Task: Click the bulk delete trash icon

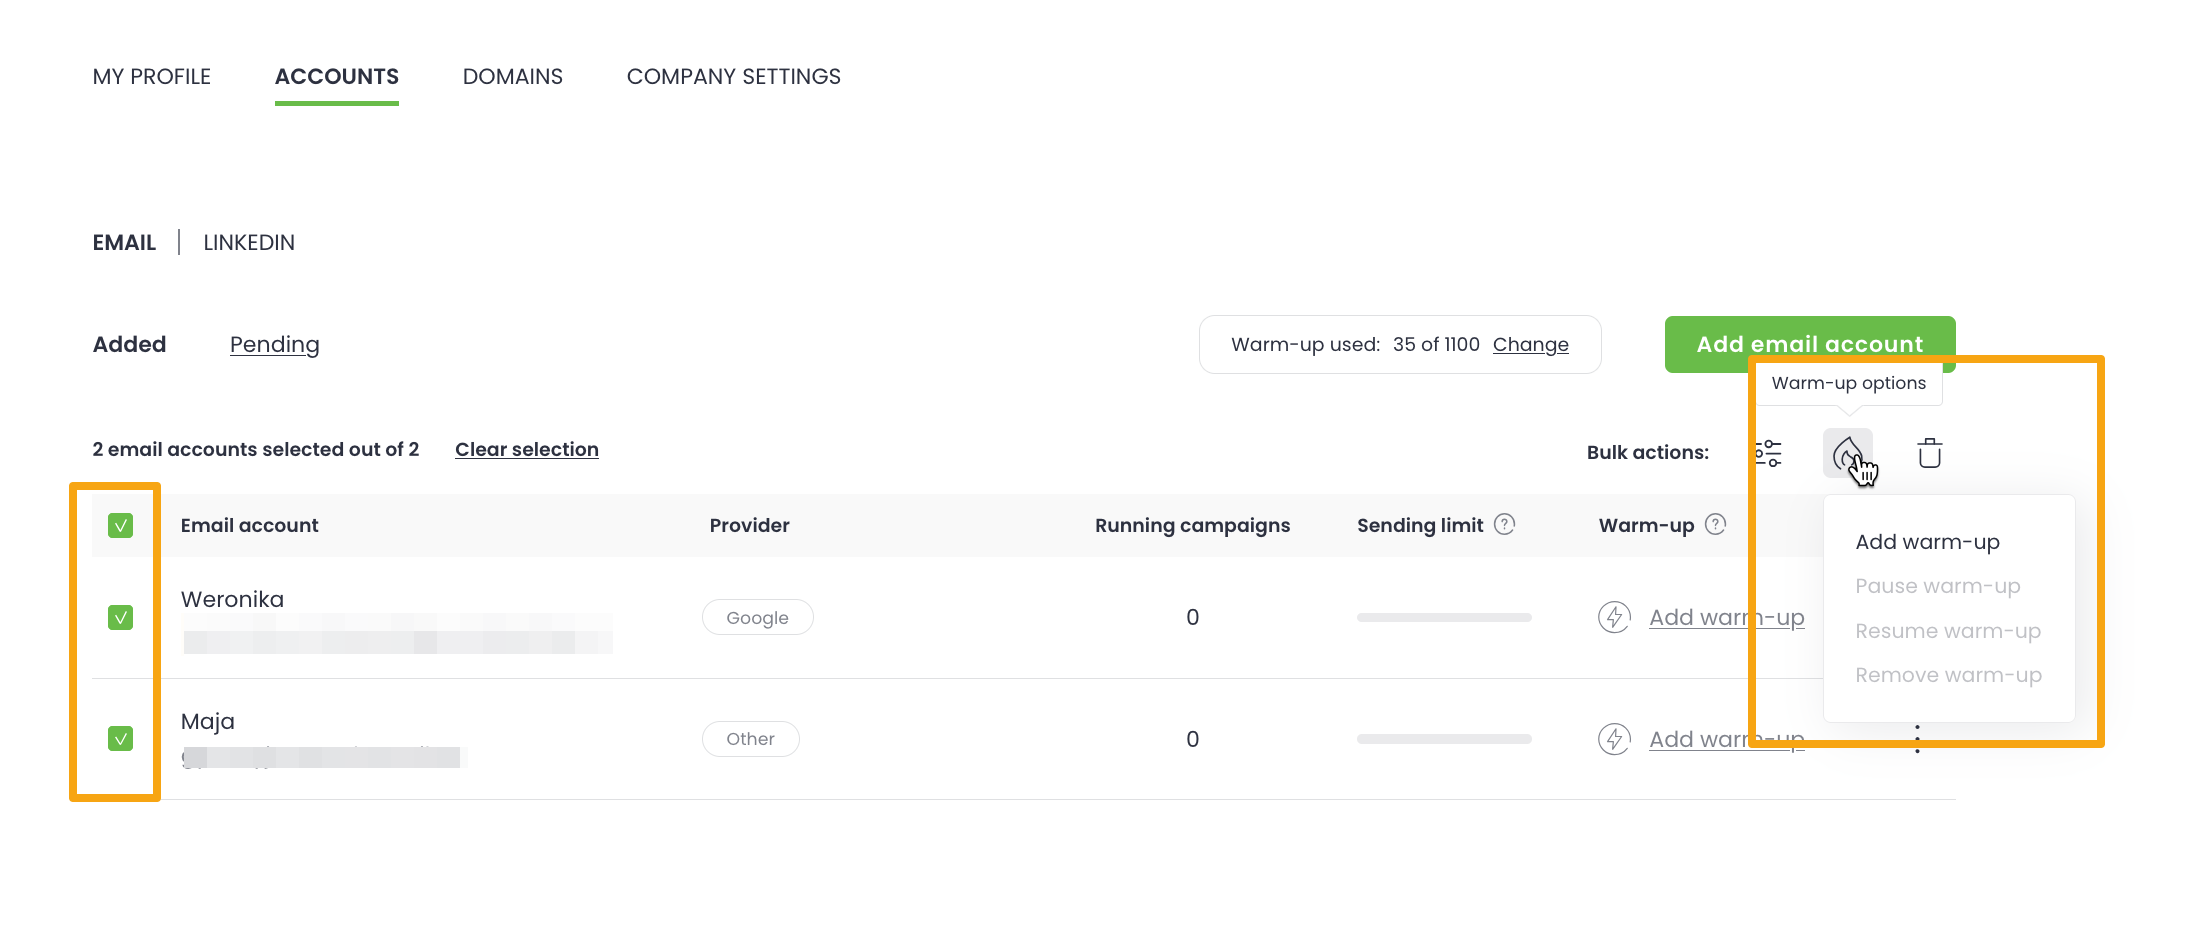Action: 1930,453
